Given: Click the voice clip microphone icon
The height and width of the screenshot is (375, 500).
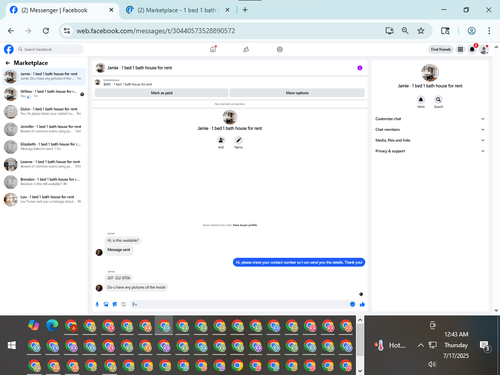Looking at the screenshot, I should [97, 304].
